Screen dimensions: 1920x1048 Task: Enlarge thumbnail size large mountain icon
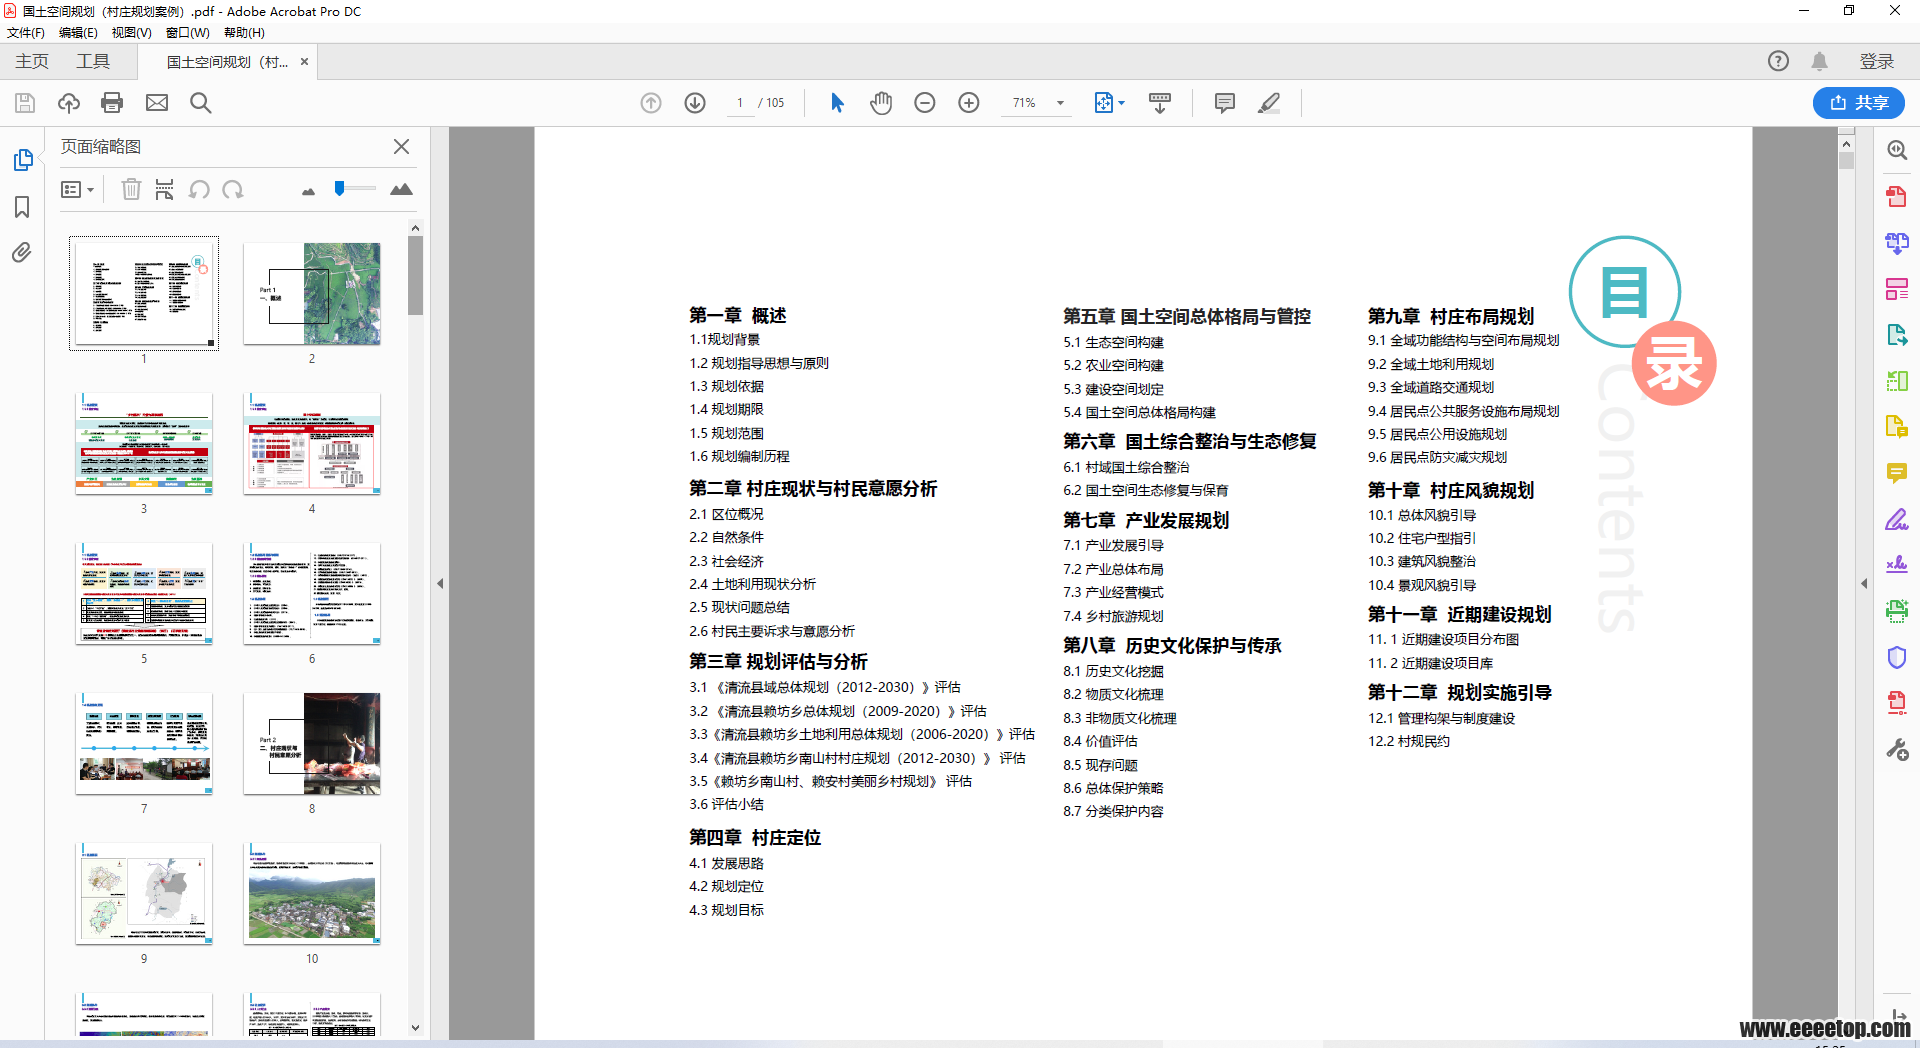pos(401,189)
